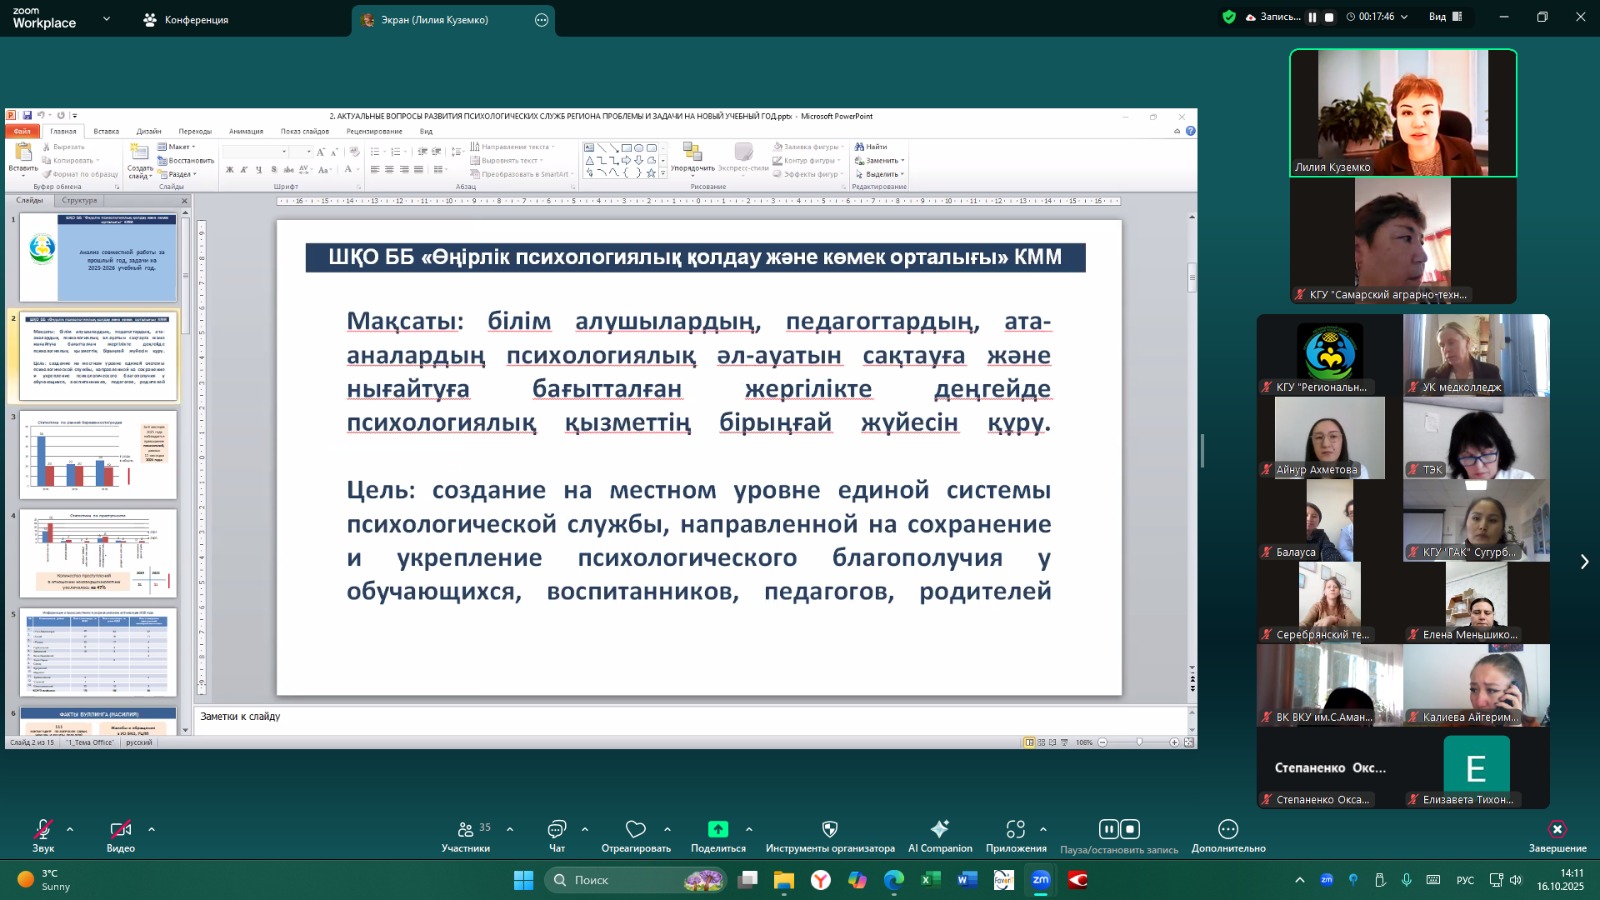Go to next page of participant videos
Image resolution: width=1600 pixels, height=900 pixels.
[1583, 562]
